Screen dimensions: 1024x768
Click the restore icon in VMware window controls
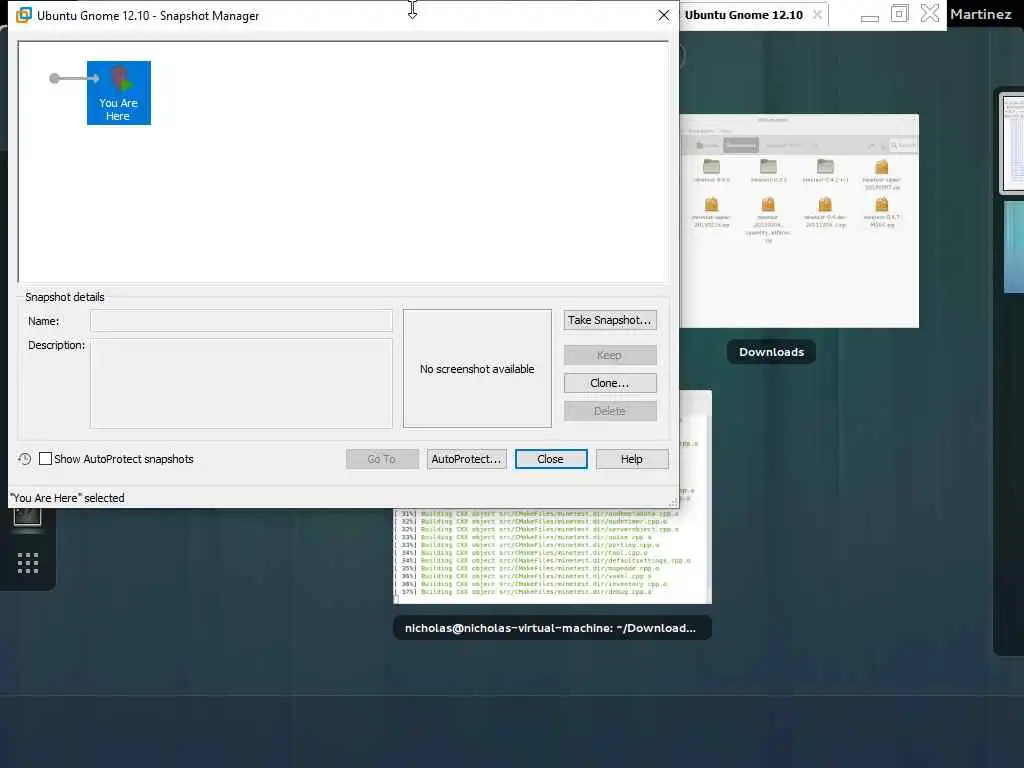(899, 14)
